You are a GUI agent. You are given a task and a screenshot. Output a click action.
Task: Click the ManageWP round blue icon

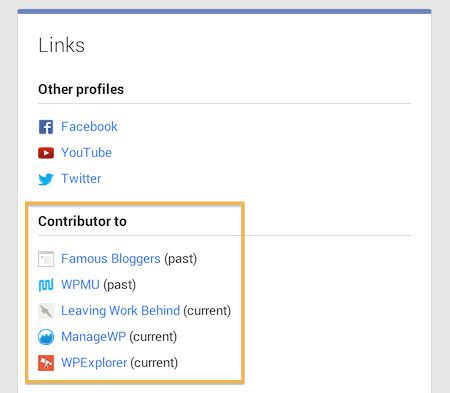coord(46,337)
